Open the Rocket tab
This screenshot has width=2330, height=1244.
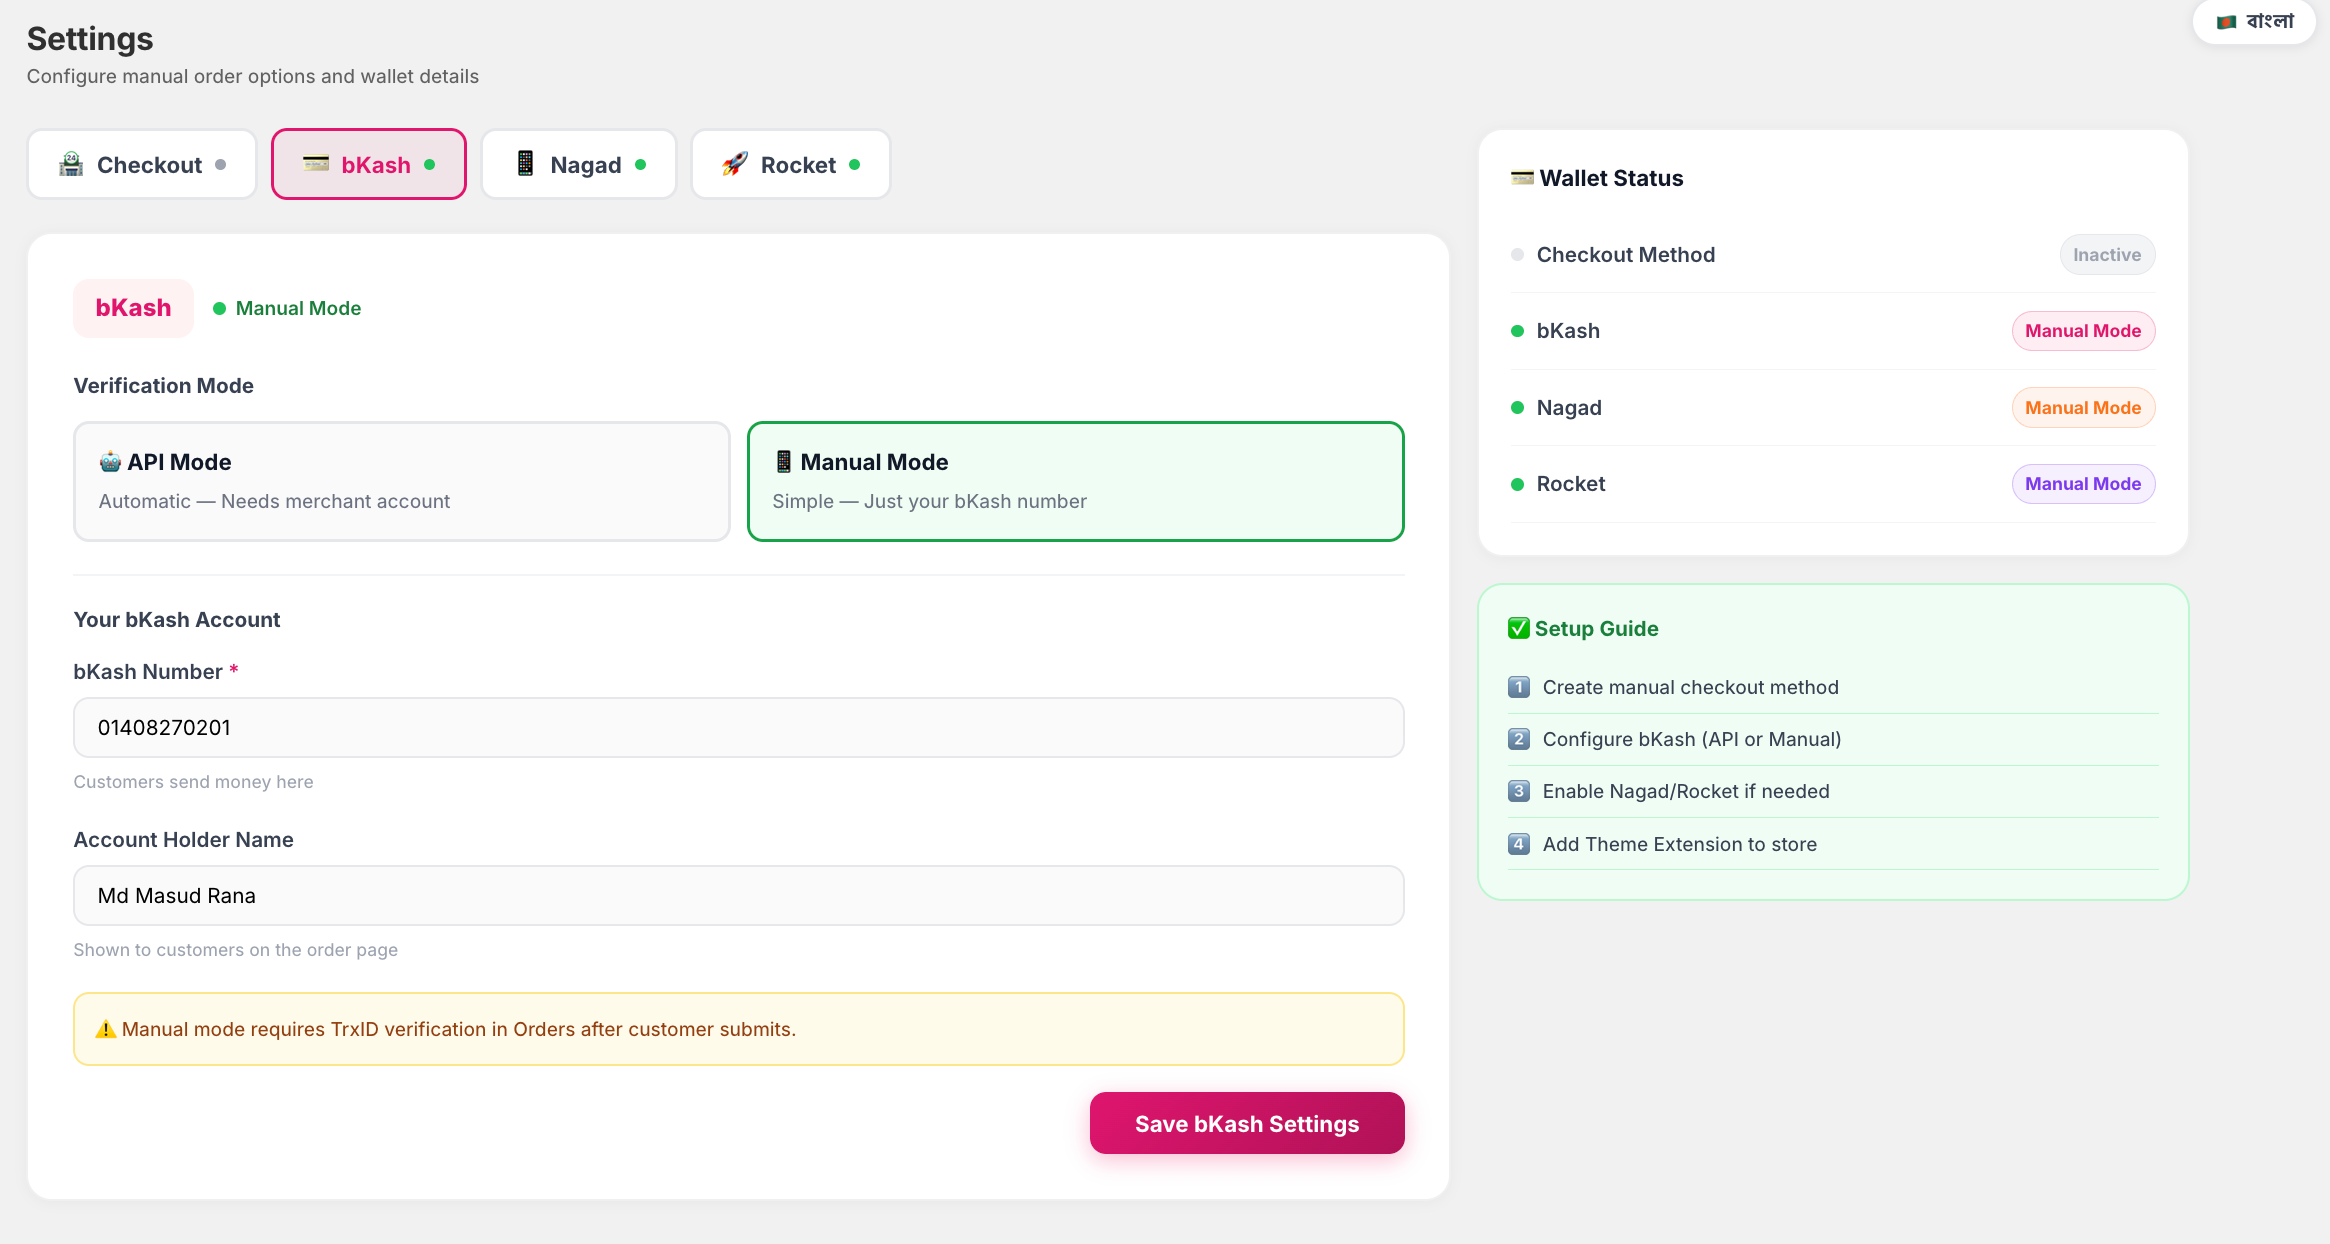(791, 164)
